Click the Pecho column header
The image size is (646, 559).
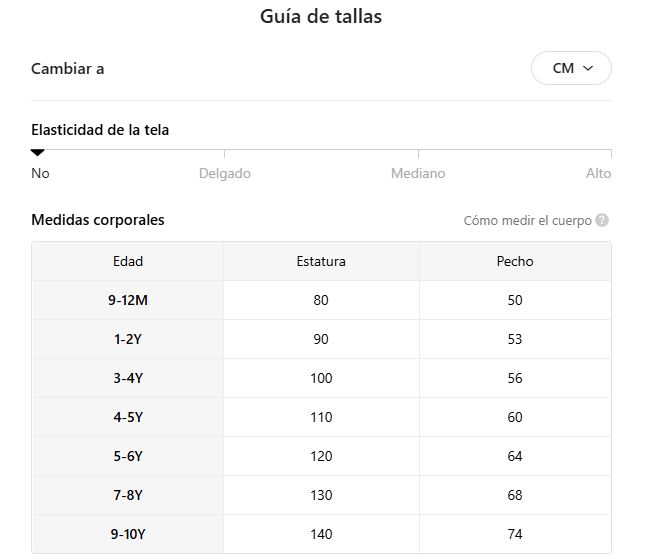515,262
